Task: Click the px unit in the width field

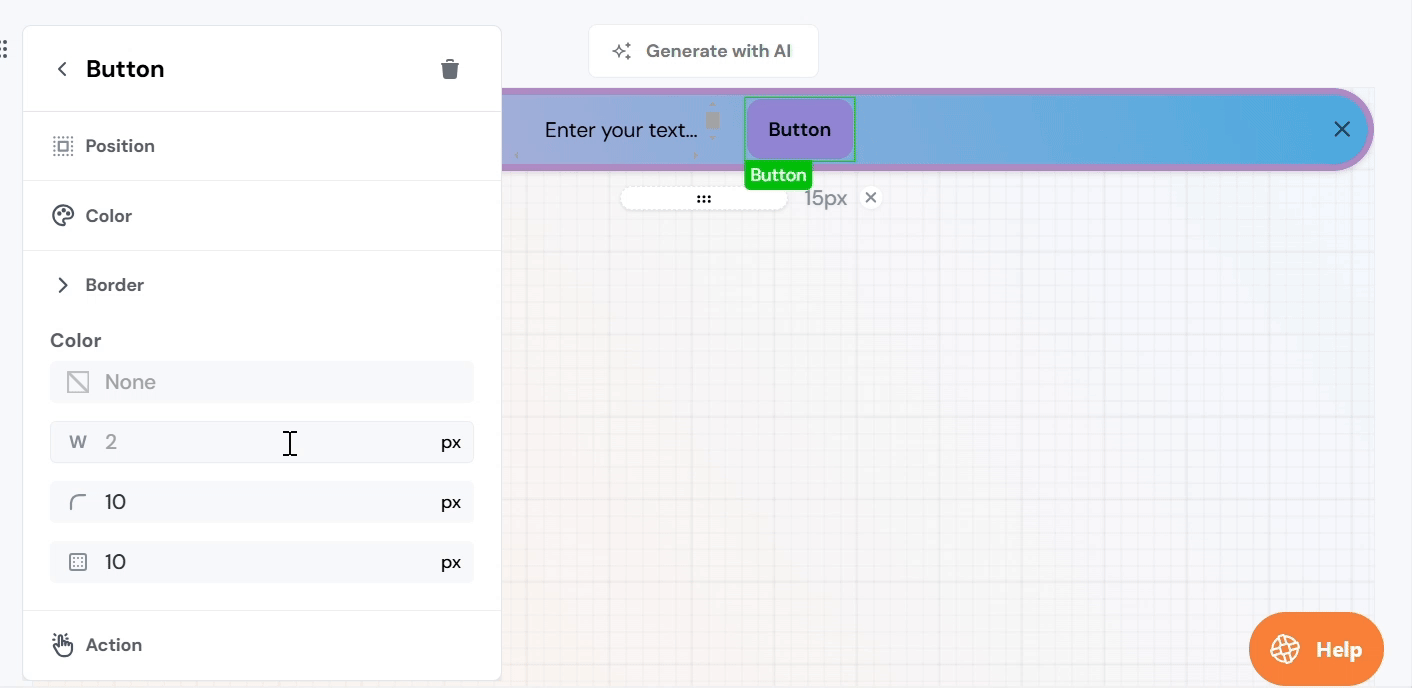Action: click(451, 442)
